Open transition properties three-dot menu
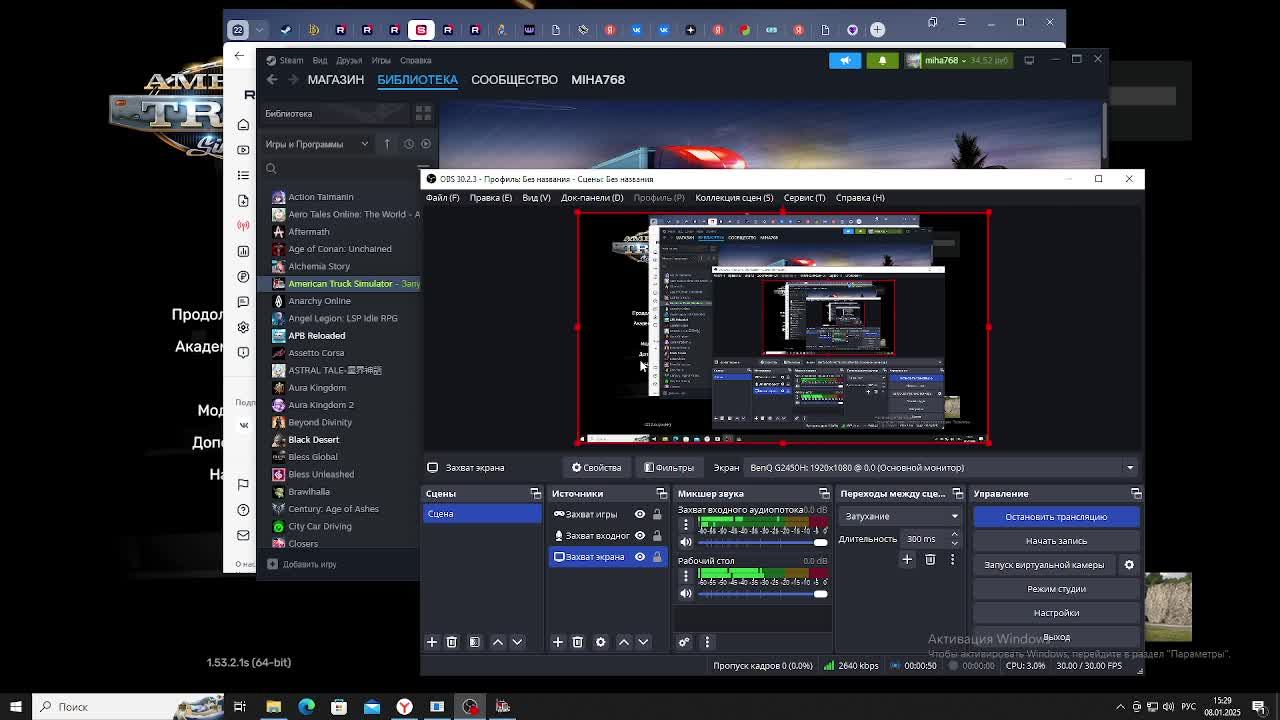Viewport: 1280px width, 720px height. tap(952, 560)
